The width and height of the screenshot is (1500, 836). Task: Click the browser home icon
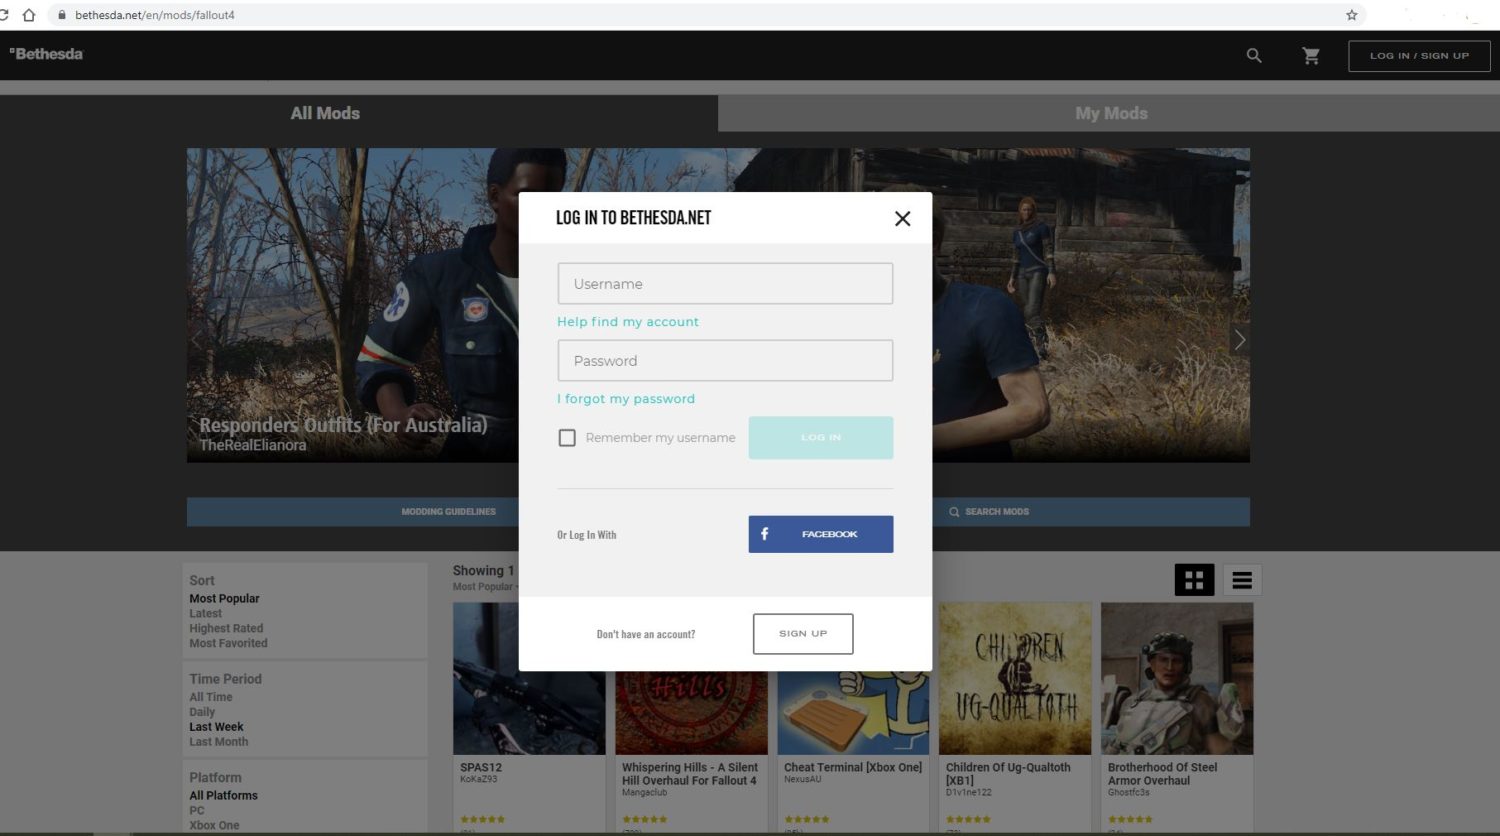(29, 15)
